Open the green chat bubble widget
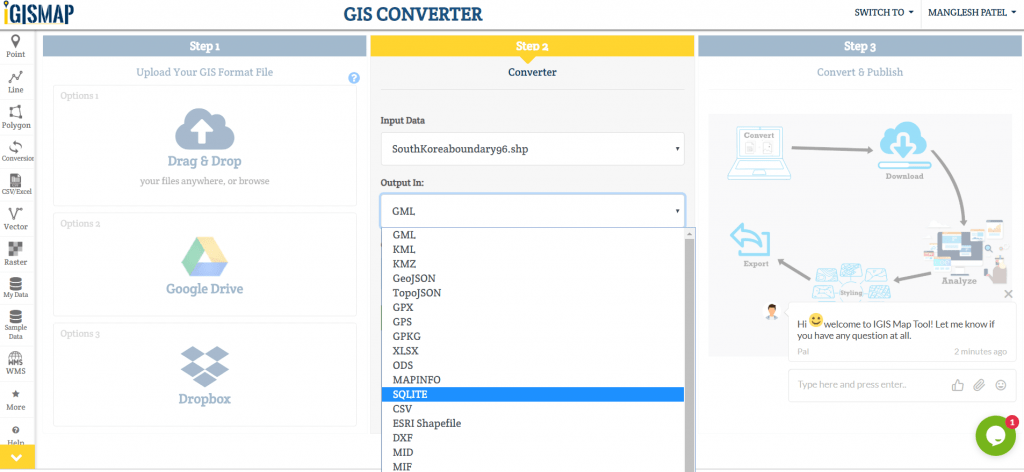 995,436
